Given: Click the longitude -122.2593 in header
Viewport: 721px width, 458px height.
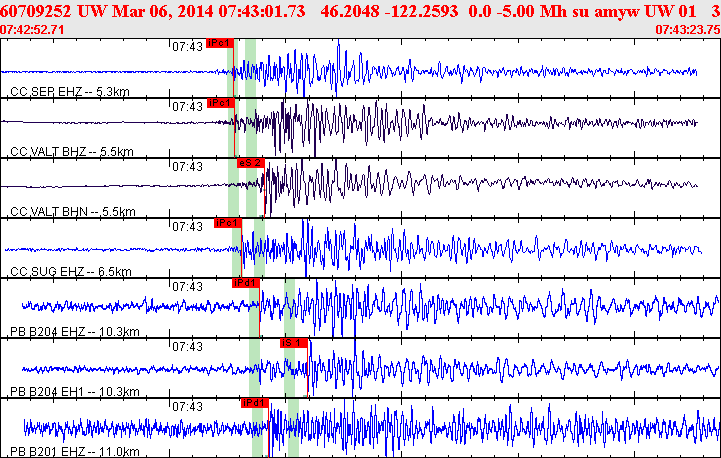Looking at the screenshot, I should (x=421, y=11).
